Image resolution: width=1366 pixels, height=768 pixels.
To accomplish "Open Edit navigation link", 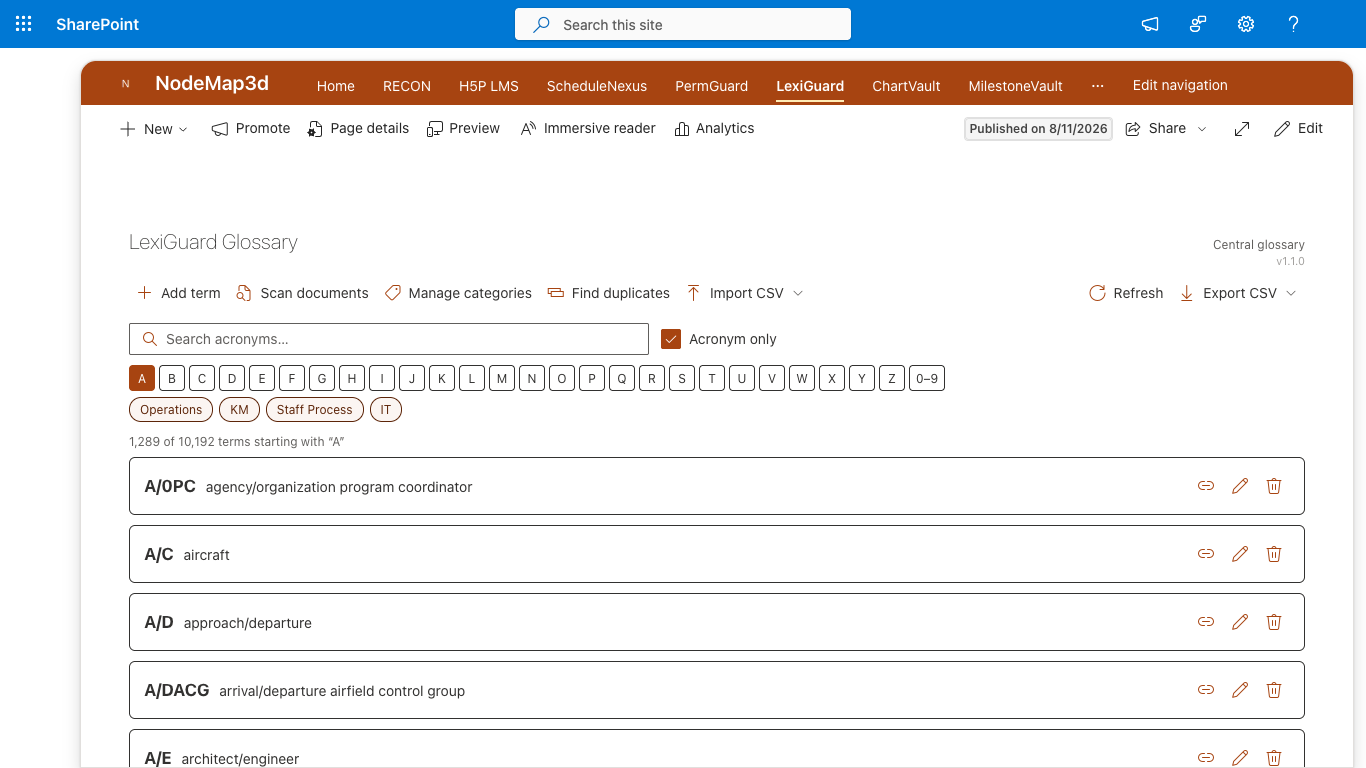I will pyautogui.click(x=1180, y=85).
